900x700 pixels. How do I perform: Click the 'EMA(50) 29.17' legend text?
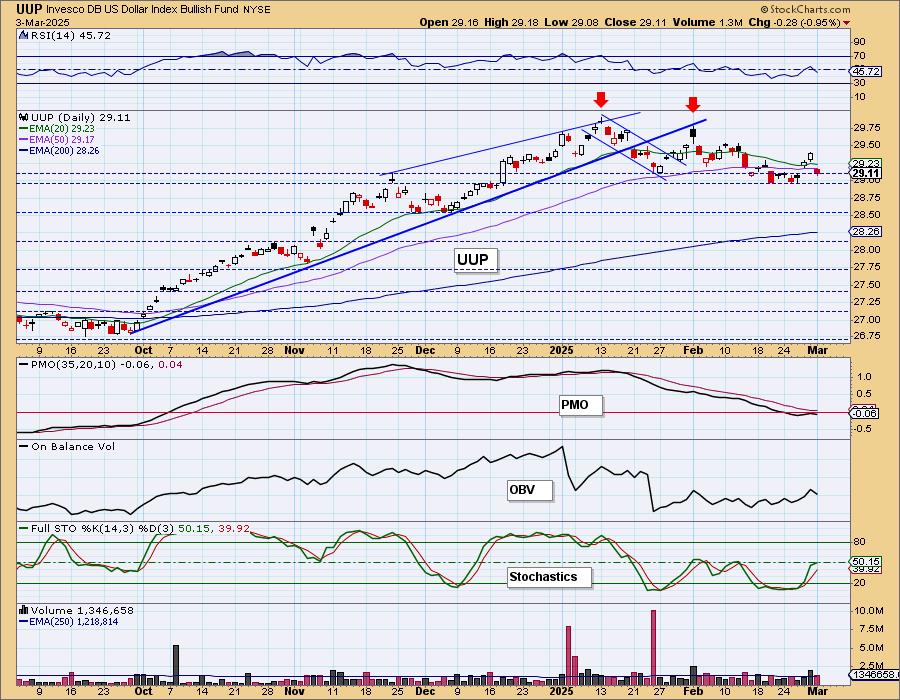[62, 139]
